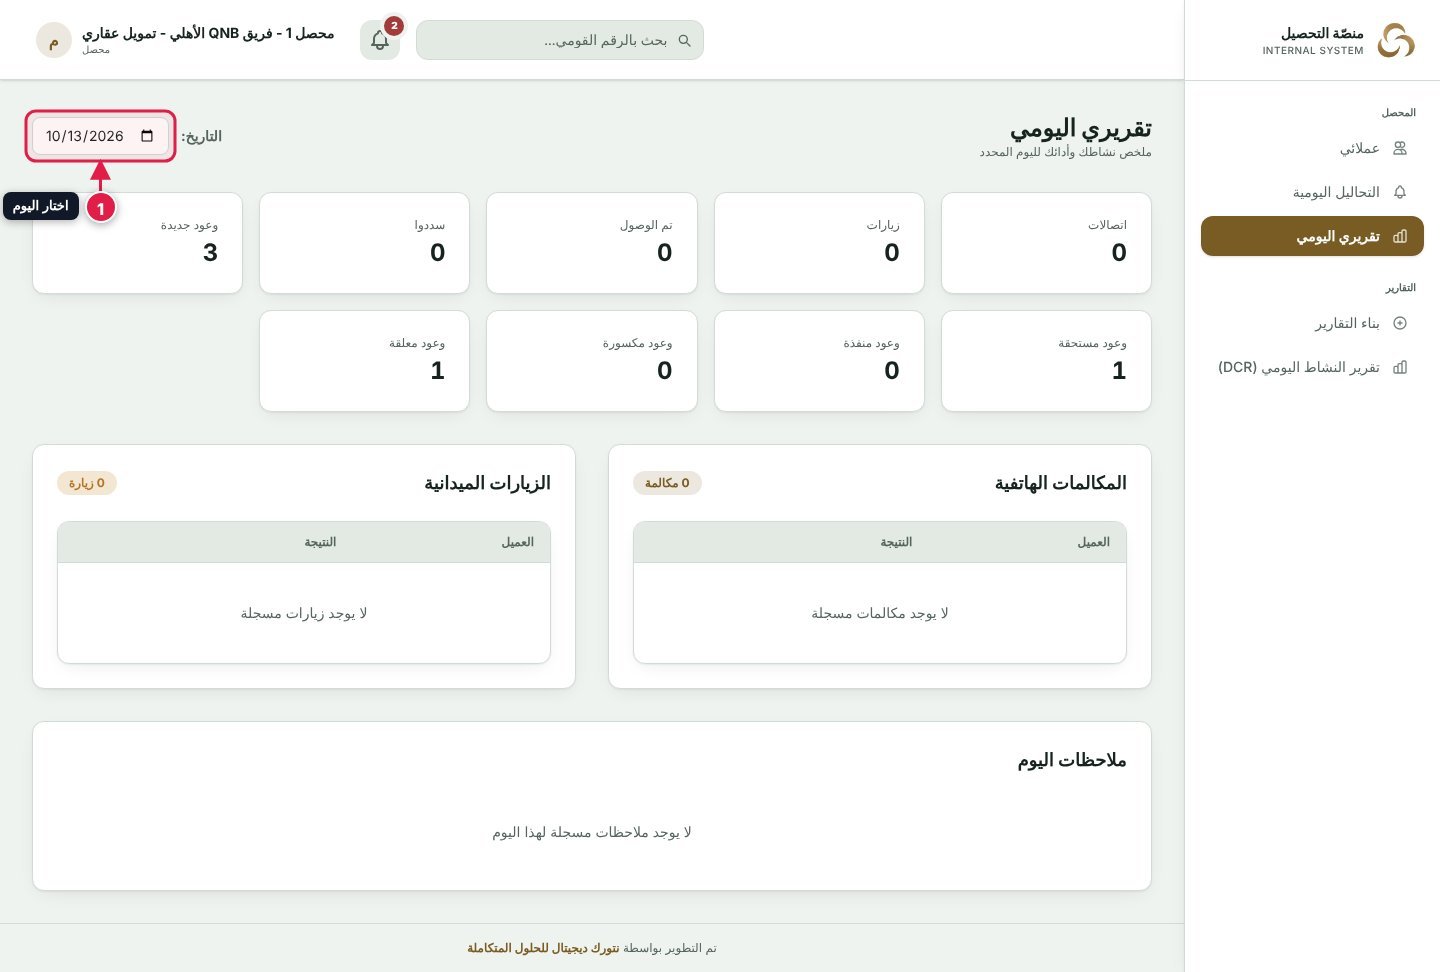Click the بناء التقارير plus icon

1400,323
